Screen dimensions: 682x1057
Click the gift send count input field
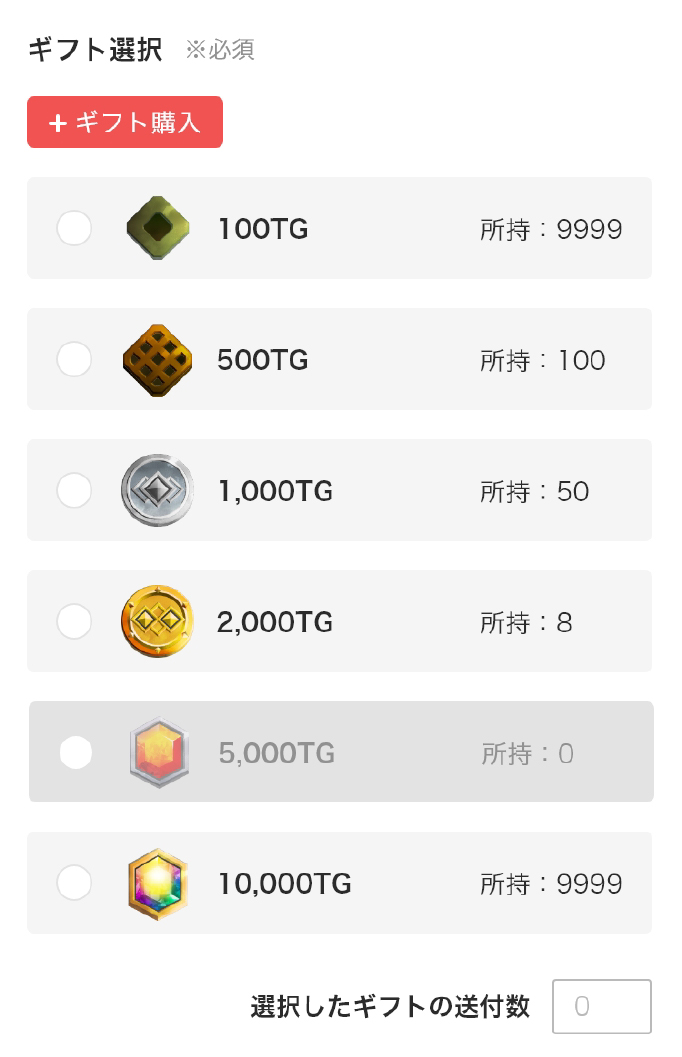tap(602, 1006)
